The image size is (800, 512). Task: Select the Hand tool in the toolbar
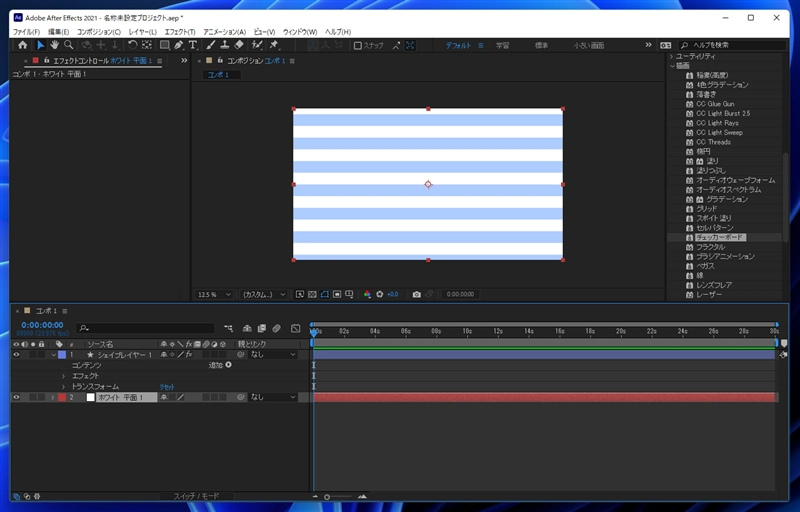[54, 45]
